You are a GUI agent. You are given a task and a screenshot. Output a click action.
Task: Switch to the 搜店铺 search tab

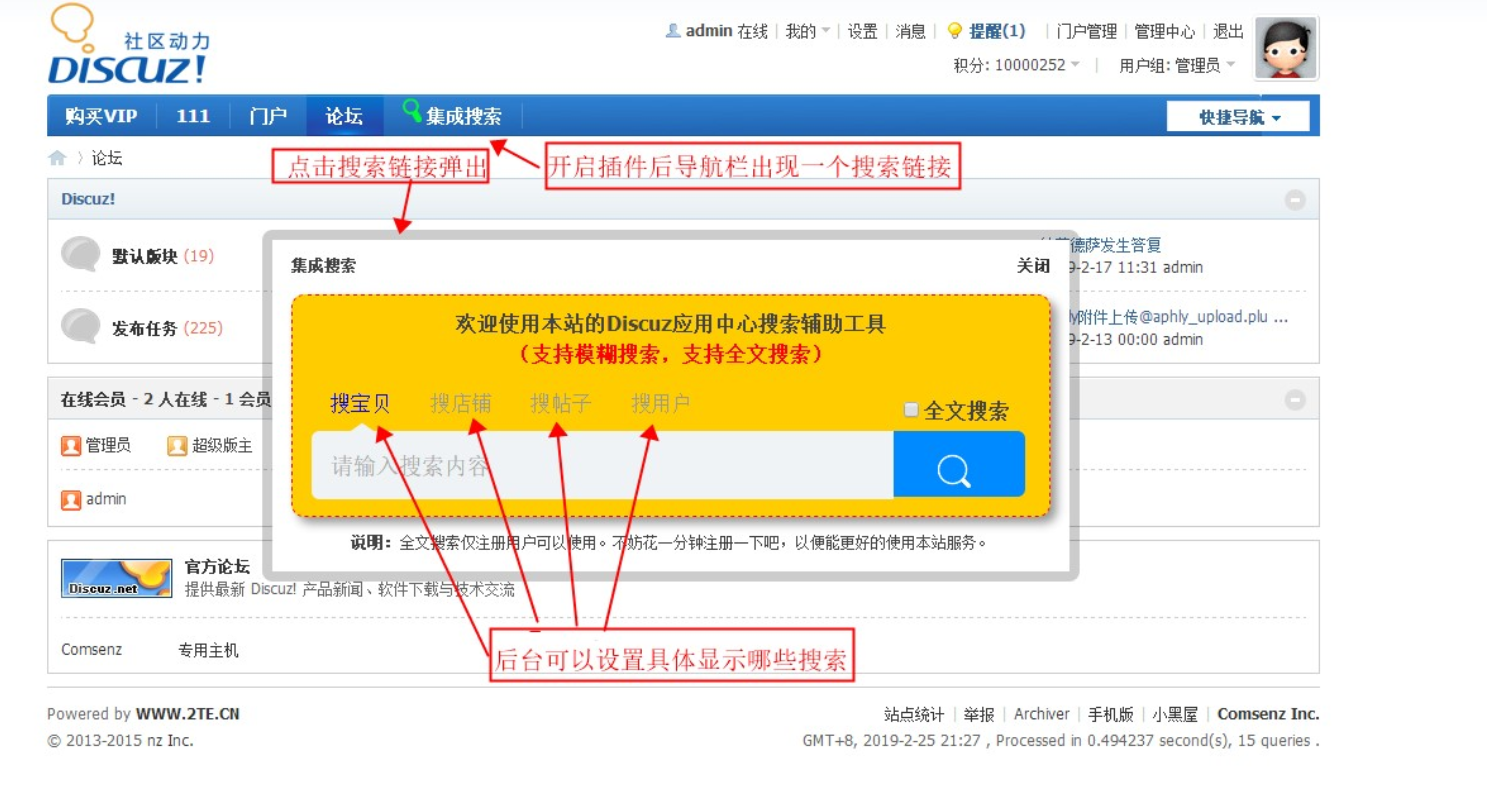[x=460, y=403]
